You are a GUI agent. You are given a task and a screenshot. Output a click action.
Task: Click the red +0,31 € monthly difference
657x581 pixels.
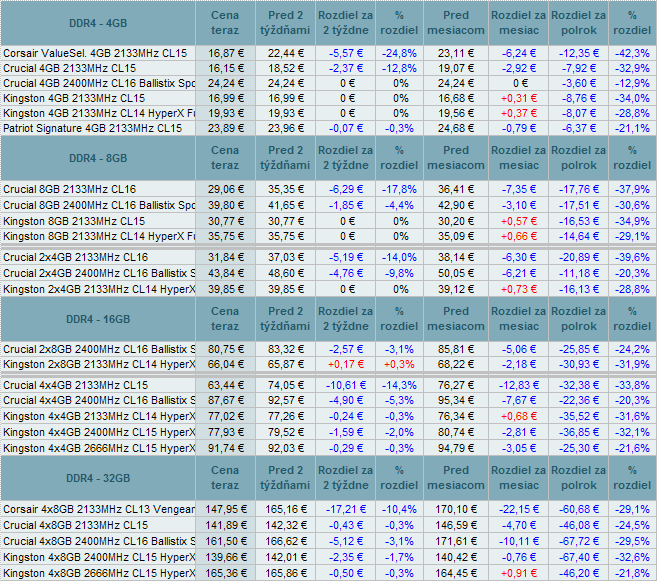coord(519,98)
